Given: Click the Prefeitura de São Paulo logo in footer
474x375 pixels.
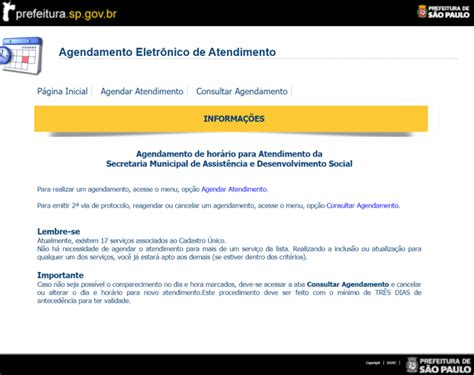Looking at the screenshot, I should coord(438,365).
